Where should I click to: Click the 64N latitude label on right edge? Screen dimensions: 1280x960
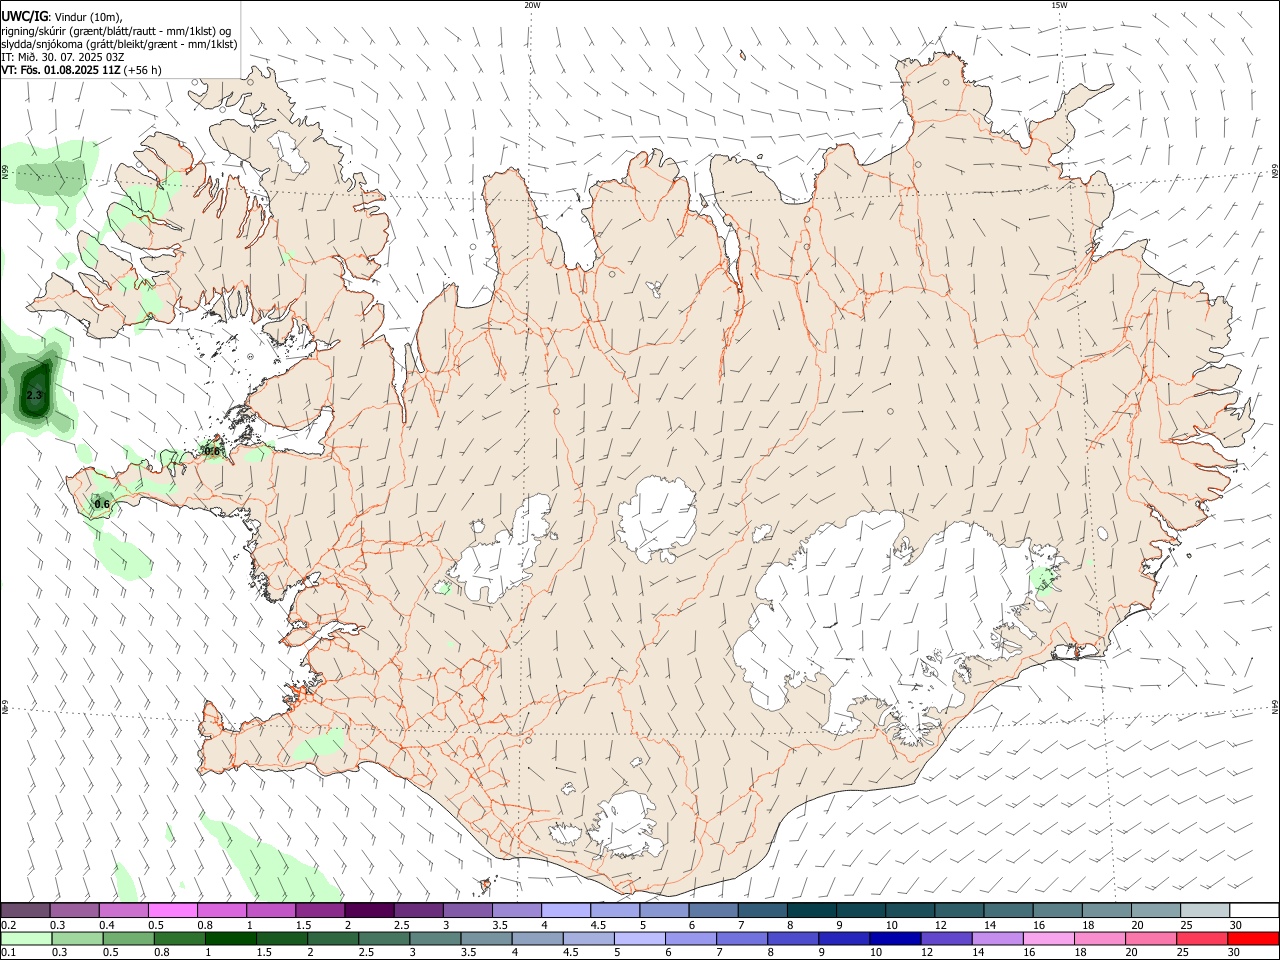(1275, 706)
